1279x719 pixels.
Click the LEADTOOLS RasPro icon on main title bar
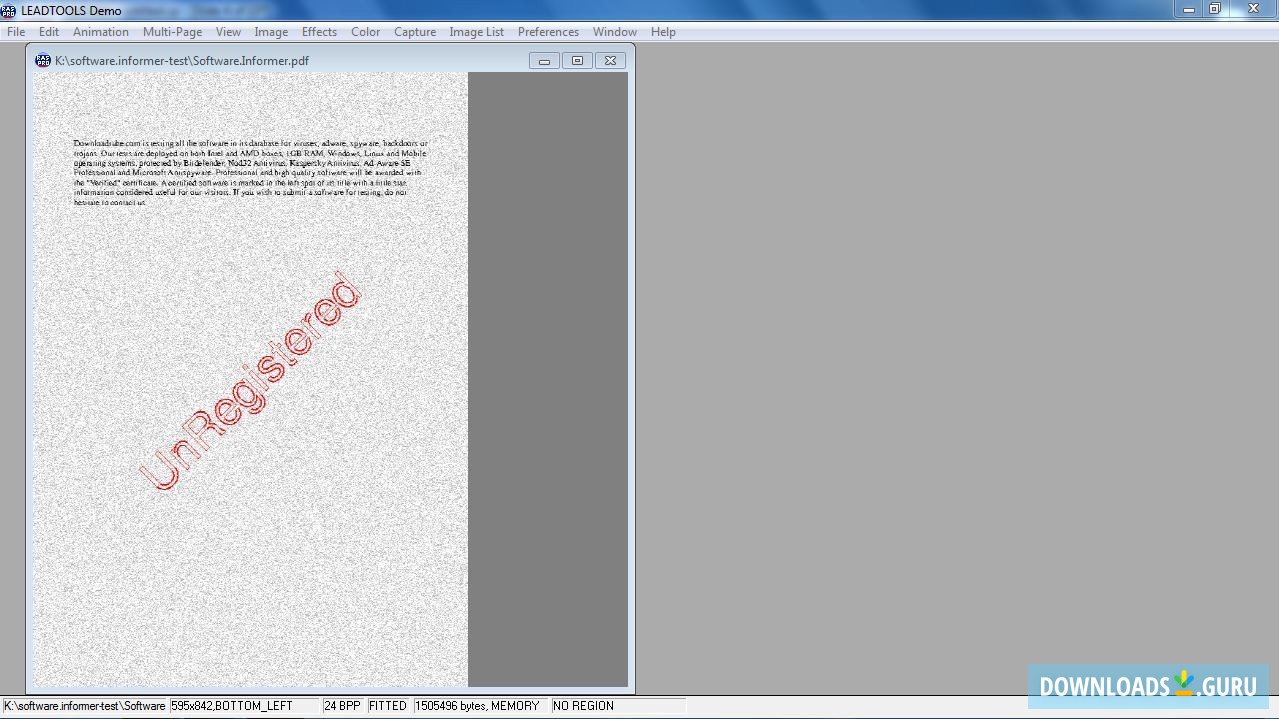(10, 10)
